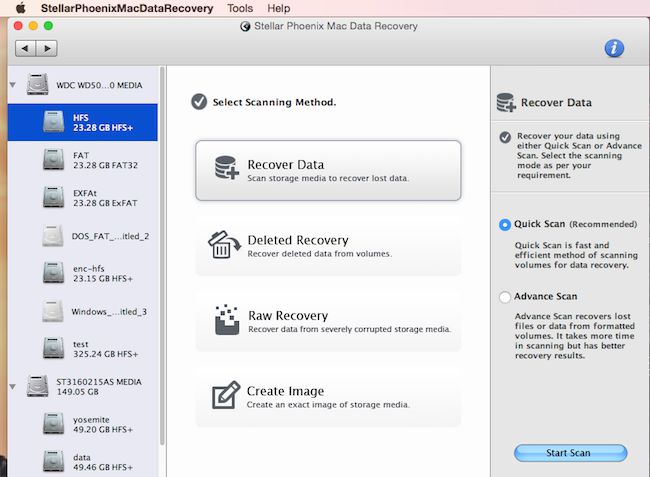Click 'Create an exact image of storage media.'

coord(328,404)
